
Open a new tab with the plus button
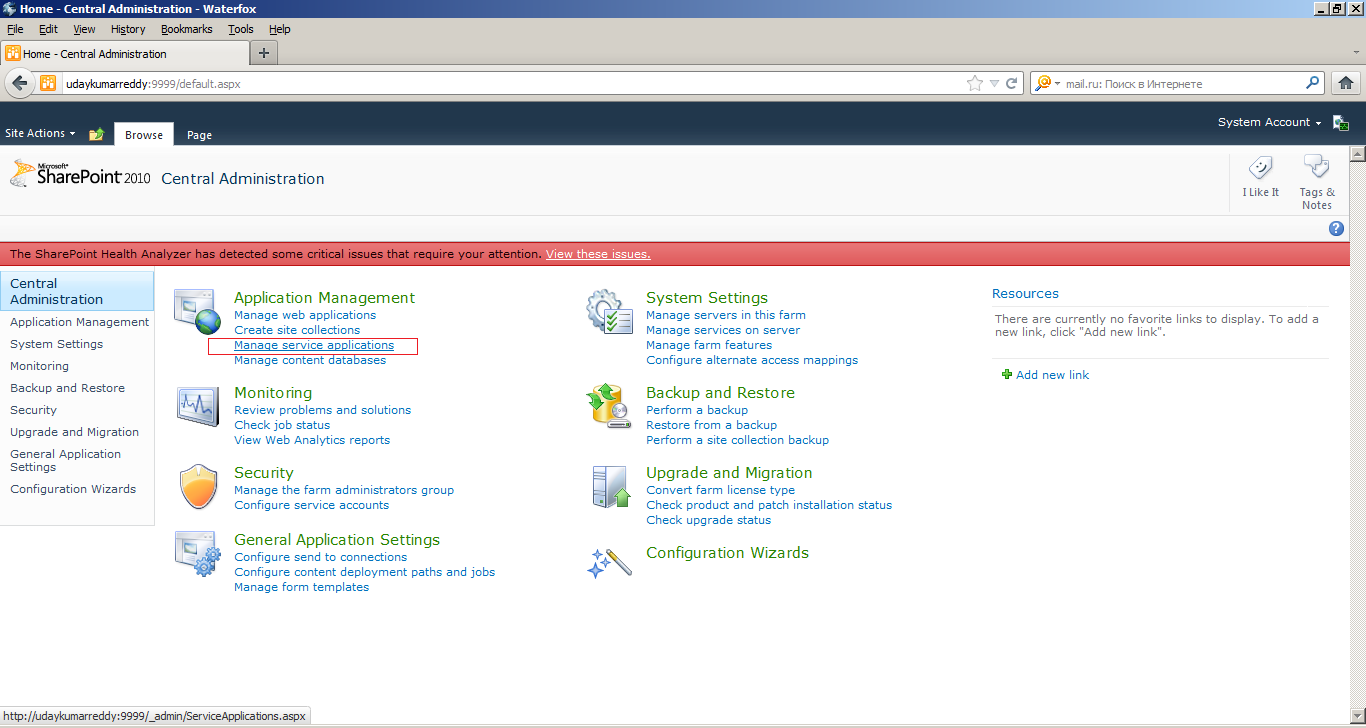(264, 53)
